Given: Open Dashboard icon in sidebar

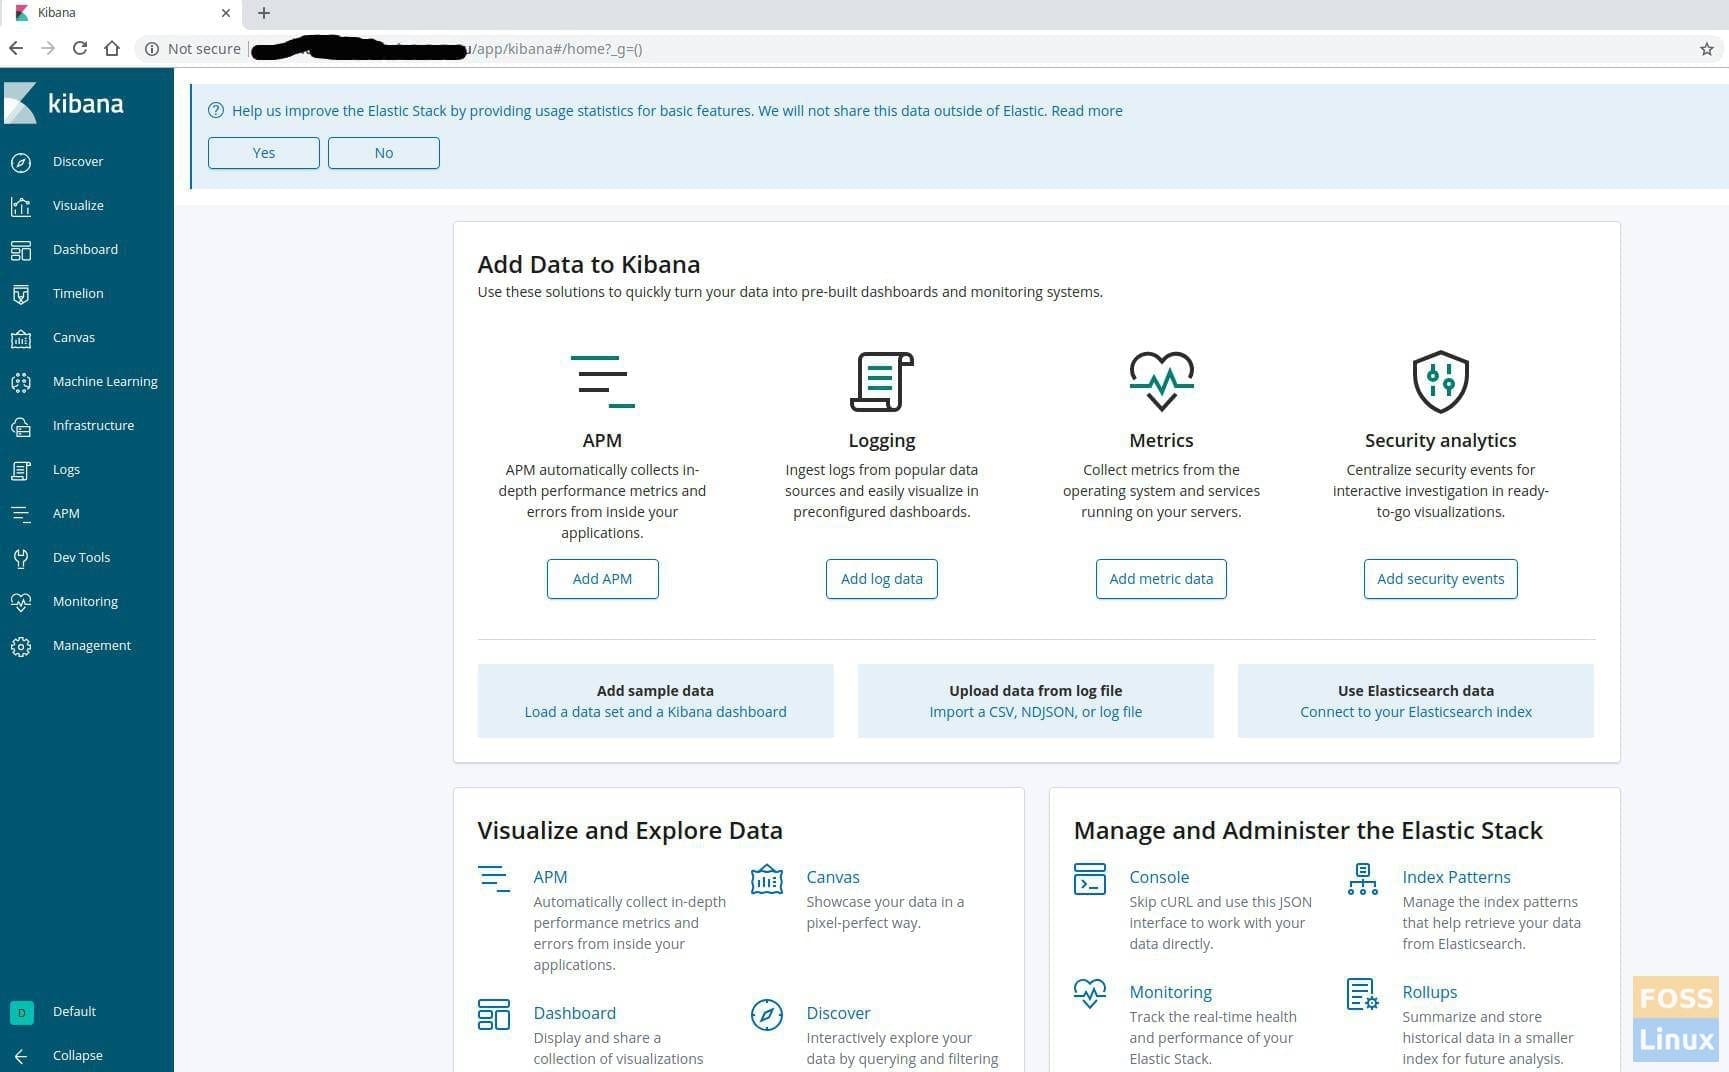Looking at the screenshot, I should click(21, 250).
